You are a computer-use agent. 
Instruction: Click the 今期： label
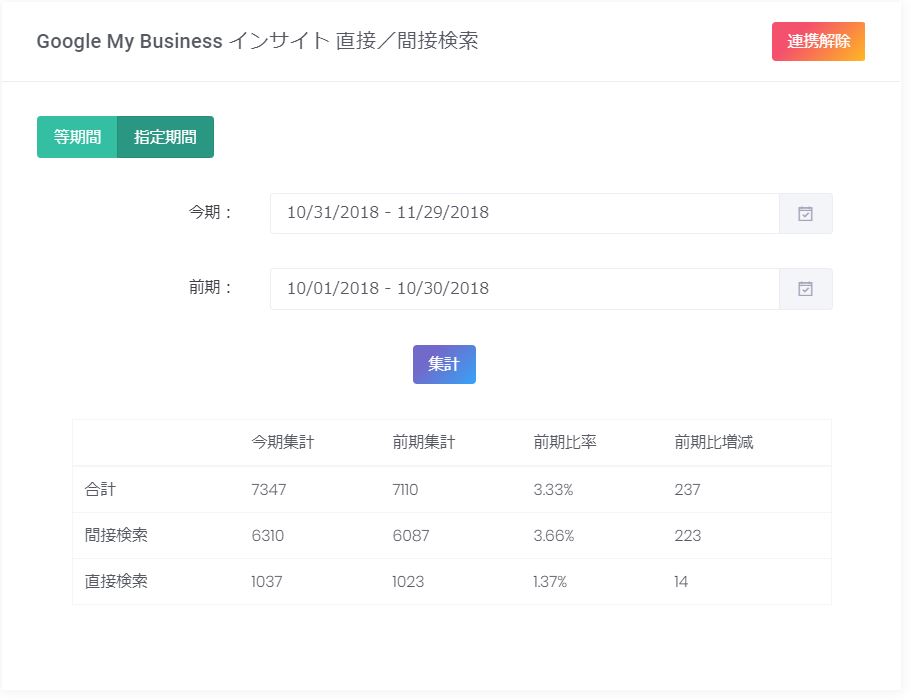(210, 212)
